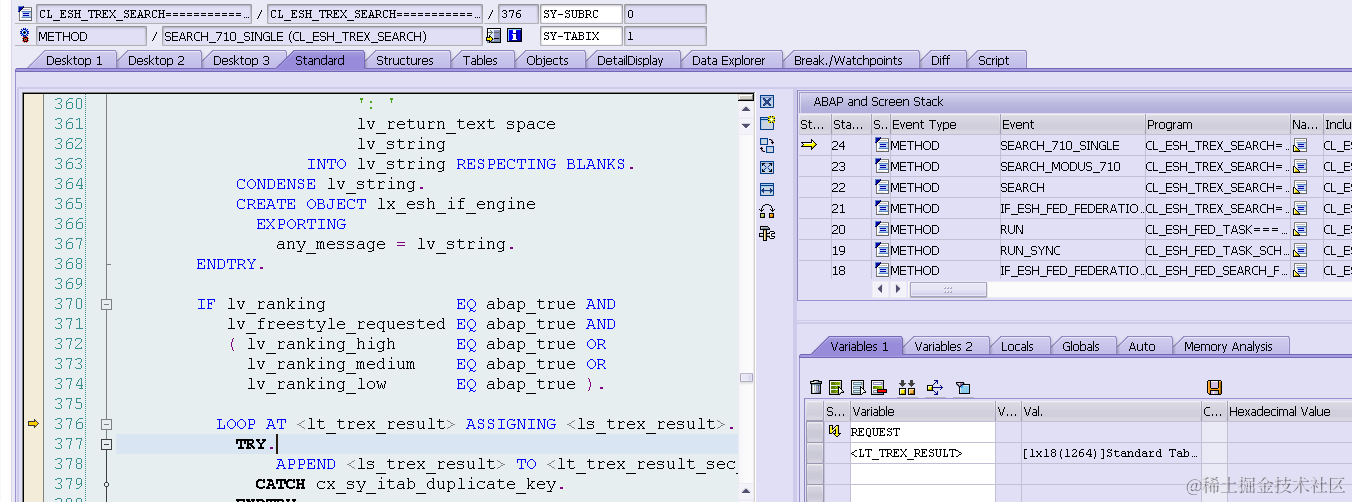Click the layout icon in Variables toolbar

[x=963, y=388]
